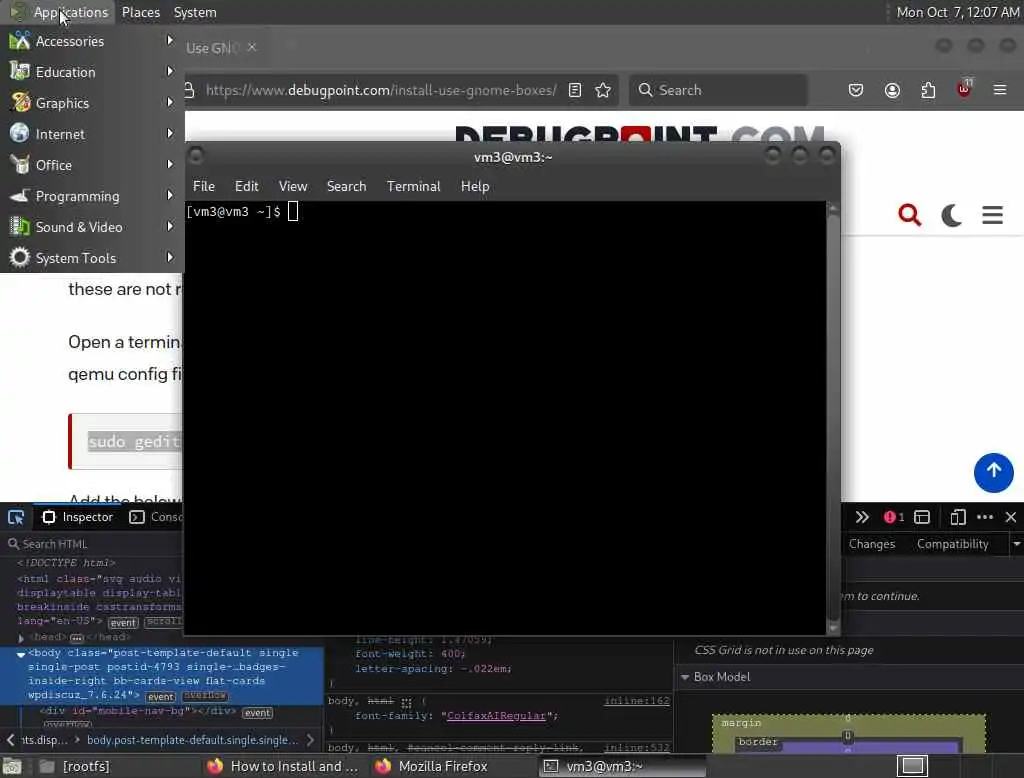The width and height of the screenshot is (1024, 778).
Task: Click the red error count badge
Action: [x=894, y=517]
